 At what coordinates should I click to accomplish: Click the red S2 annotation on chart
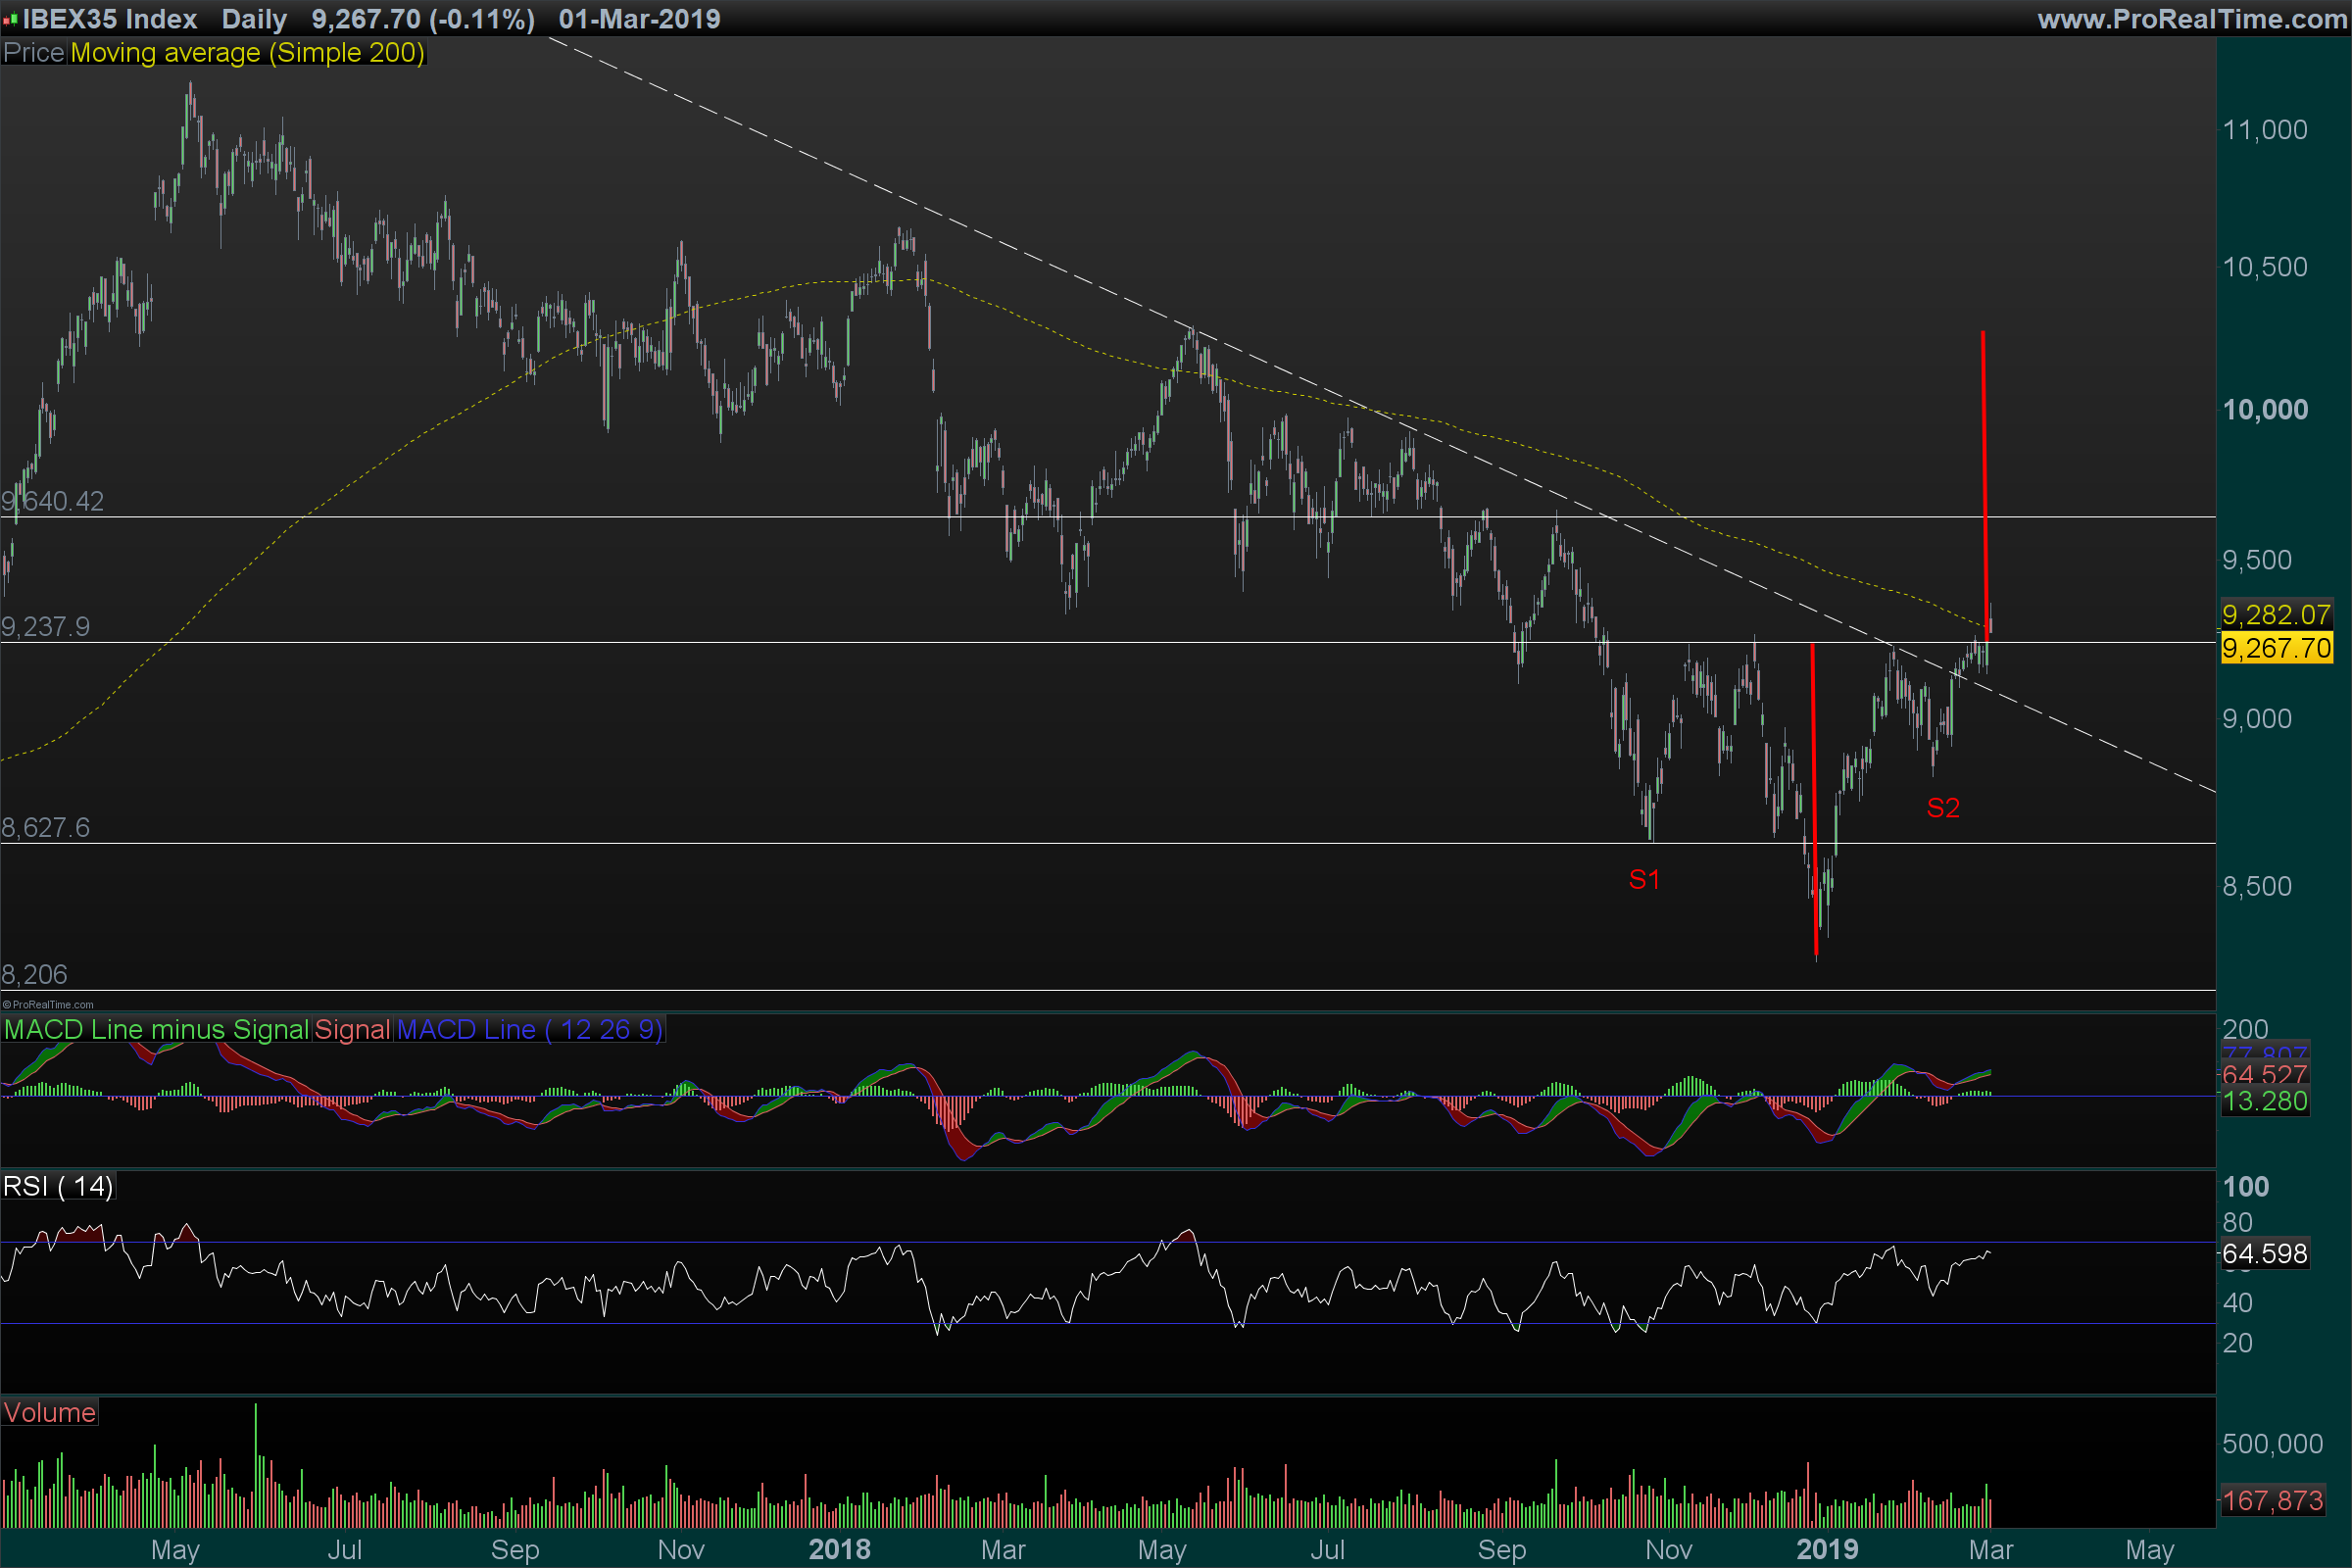tap(1942, 807)
